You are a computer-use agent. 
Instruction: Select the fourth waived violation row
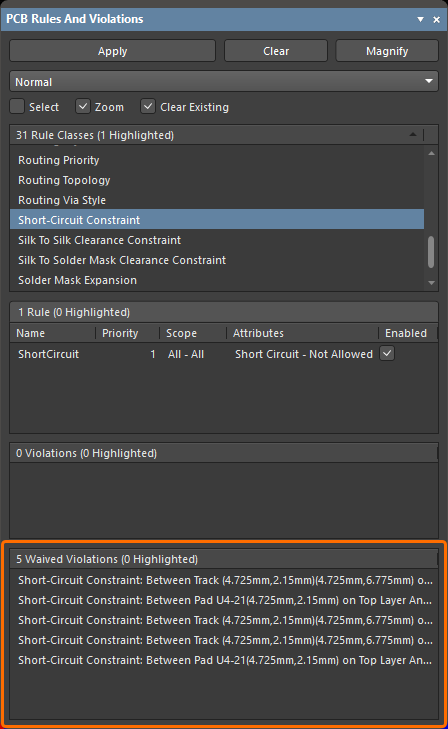[x=224, y=640]
